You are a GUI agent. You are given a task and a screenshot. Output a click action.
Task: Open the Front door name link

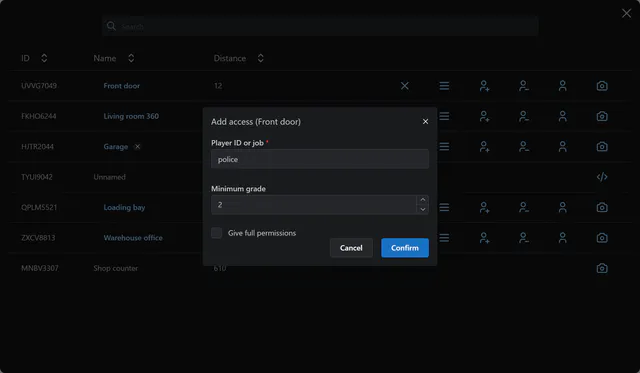(x=122, y=86)
